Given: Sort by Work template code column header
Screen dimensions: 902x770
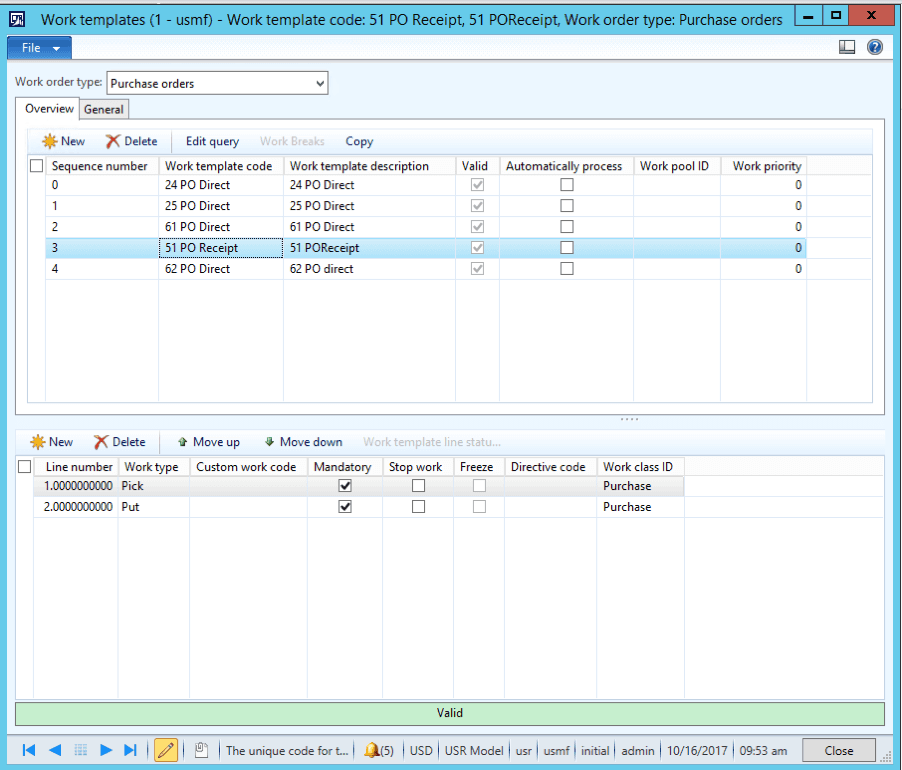Looking at the screenshot, I should [221, 166].
